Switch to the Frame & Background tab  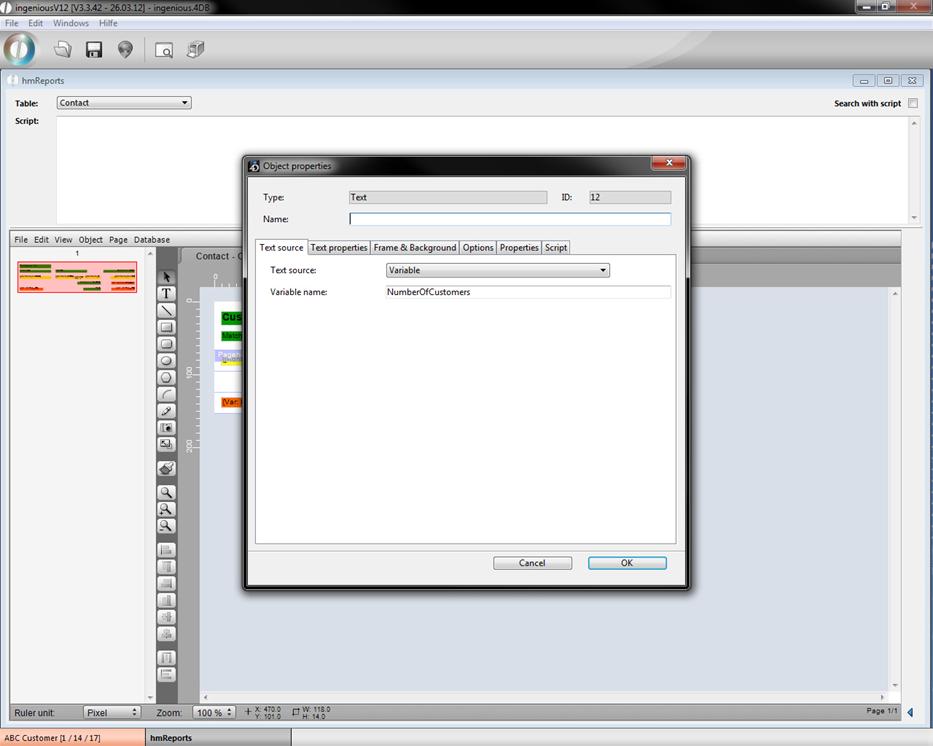click(x=414, y=247)
